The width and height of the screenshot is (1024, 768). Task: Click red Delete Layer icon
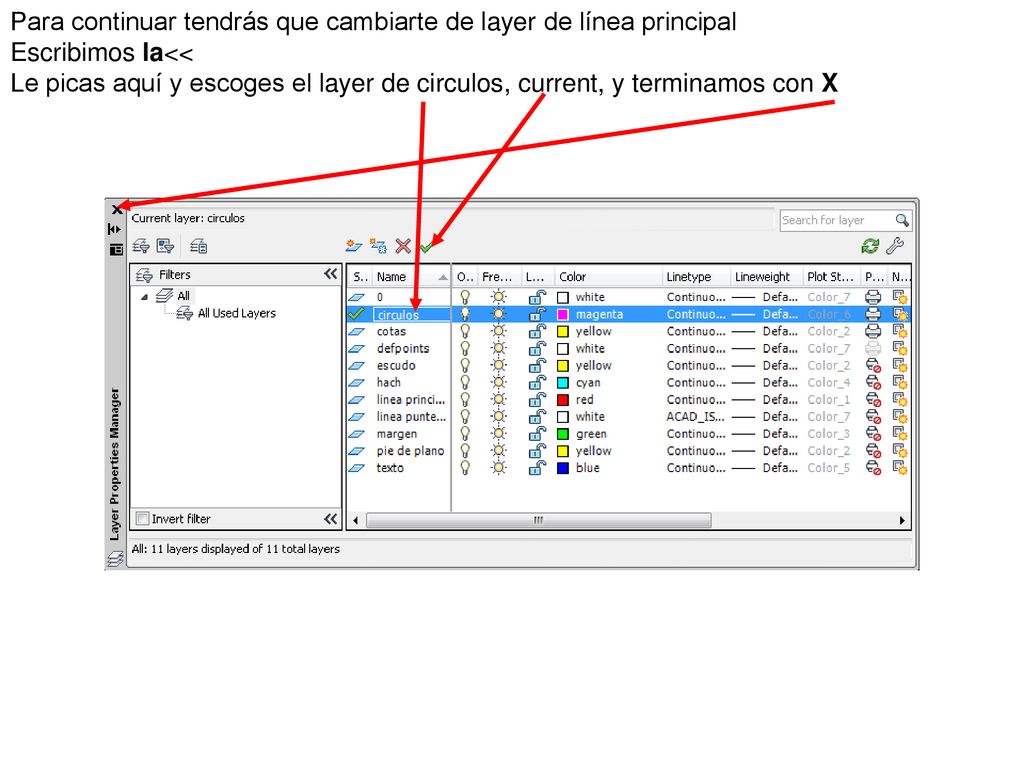(403, 246)
